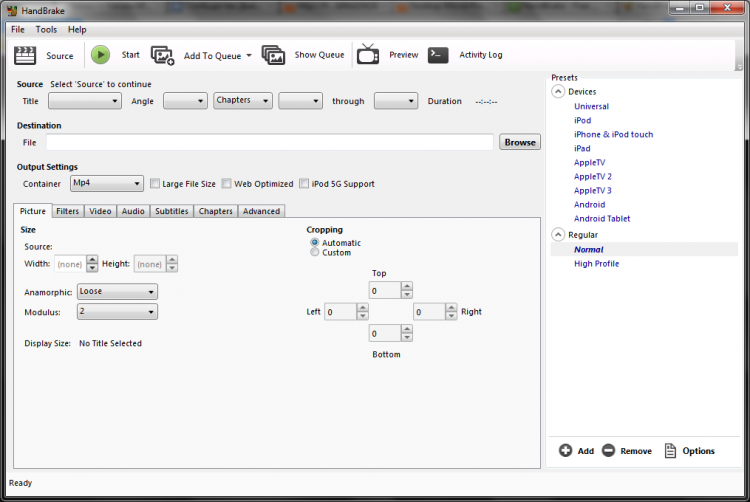Enable iPod 5G Support checkbox
750x502 pixels.
point(304,184)
